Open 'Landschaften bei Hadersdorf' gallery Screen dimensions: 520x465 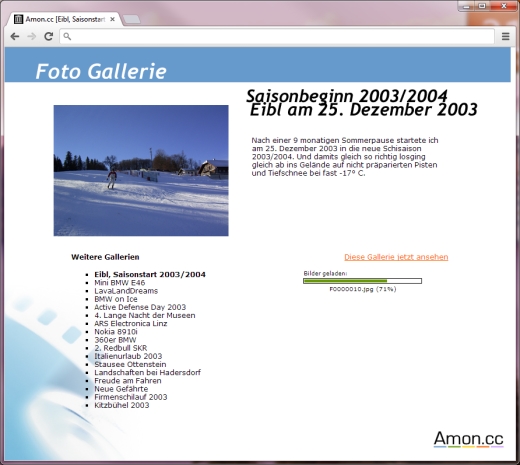click(x=147, y=372)
